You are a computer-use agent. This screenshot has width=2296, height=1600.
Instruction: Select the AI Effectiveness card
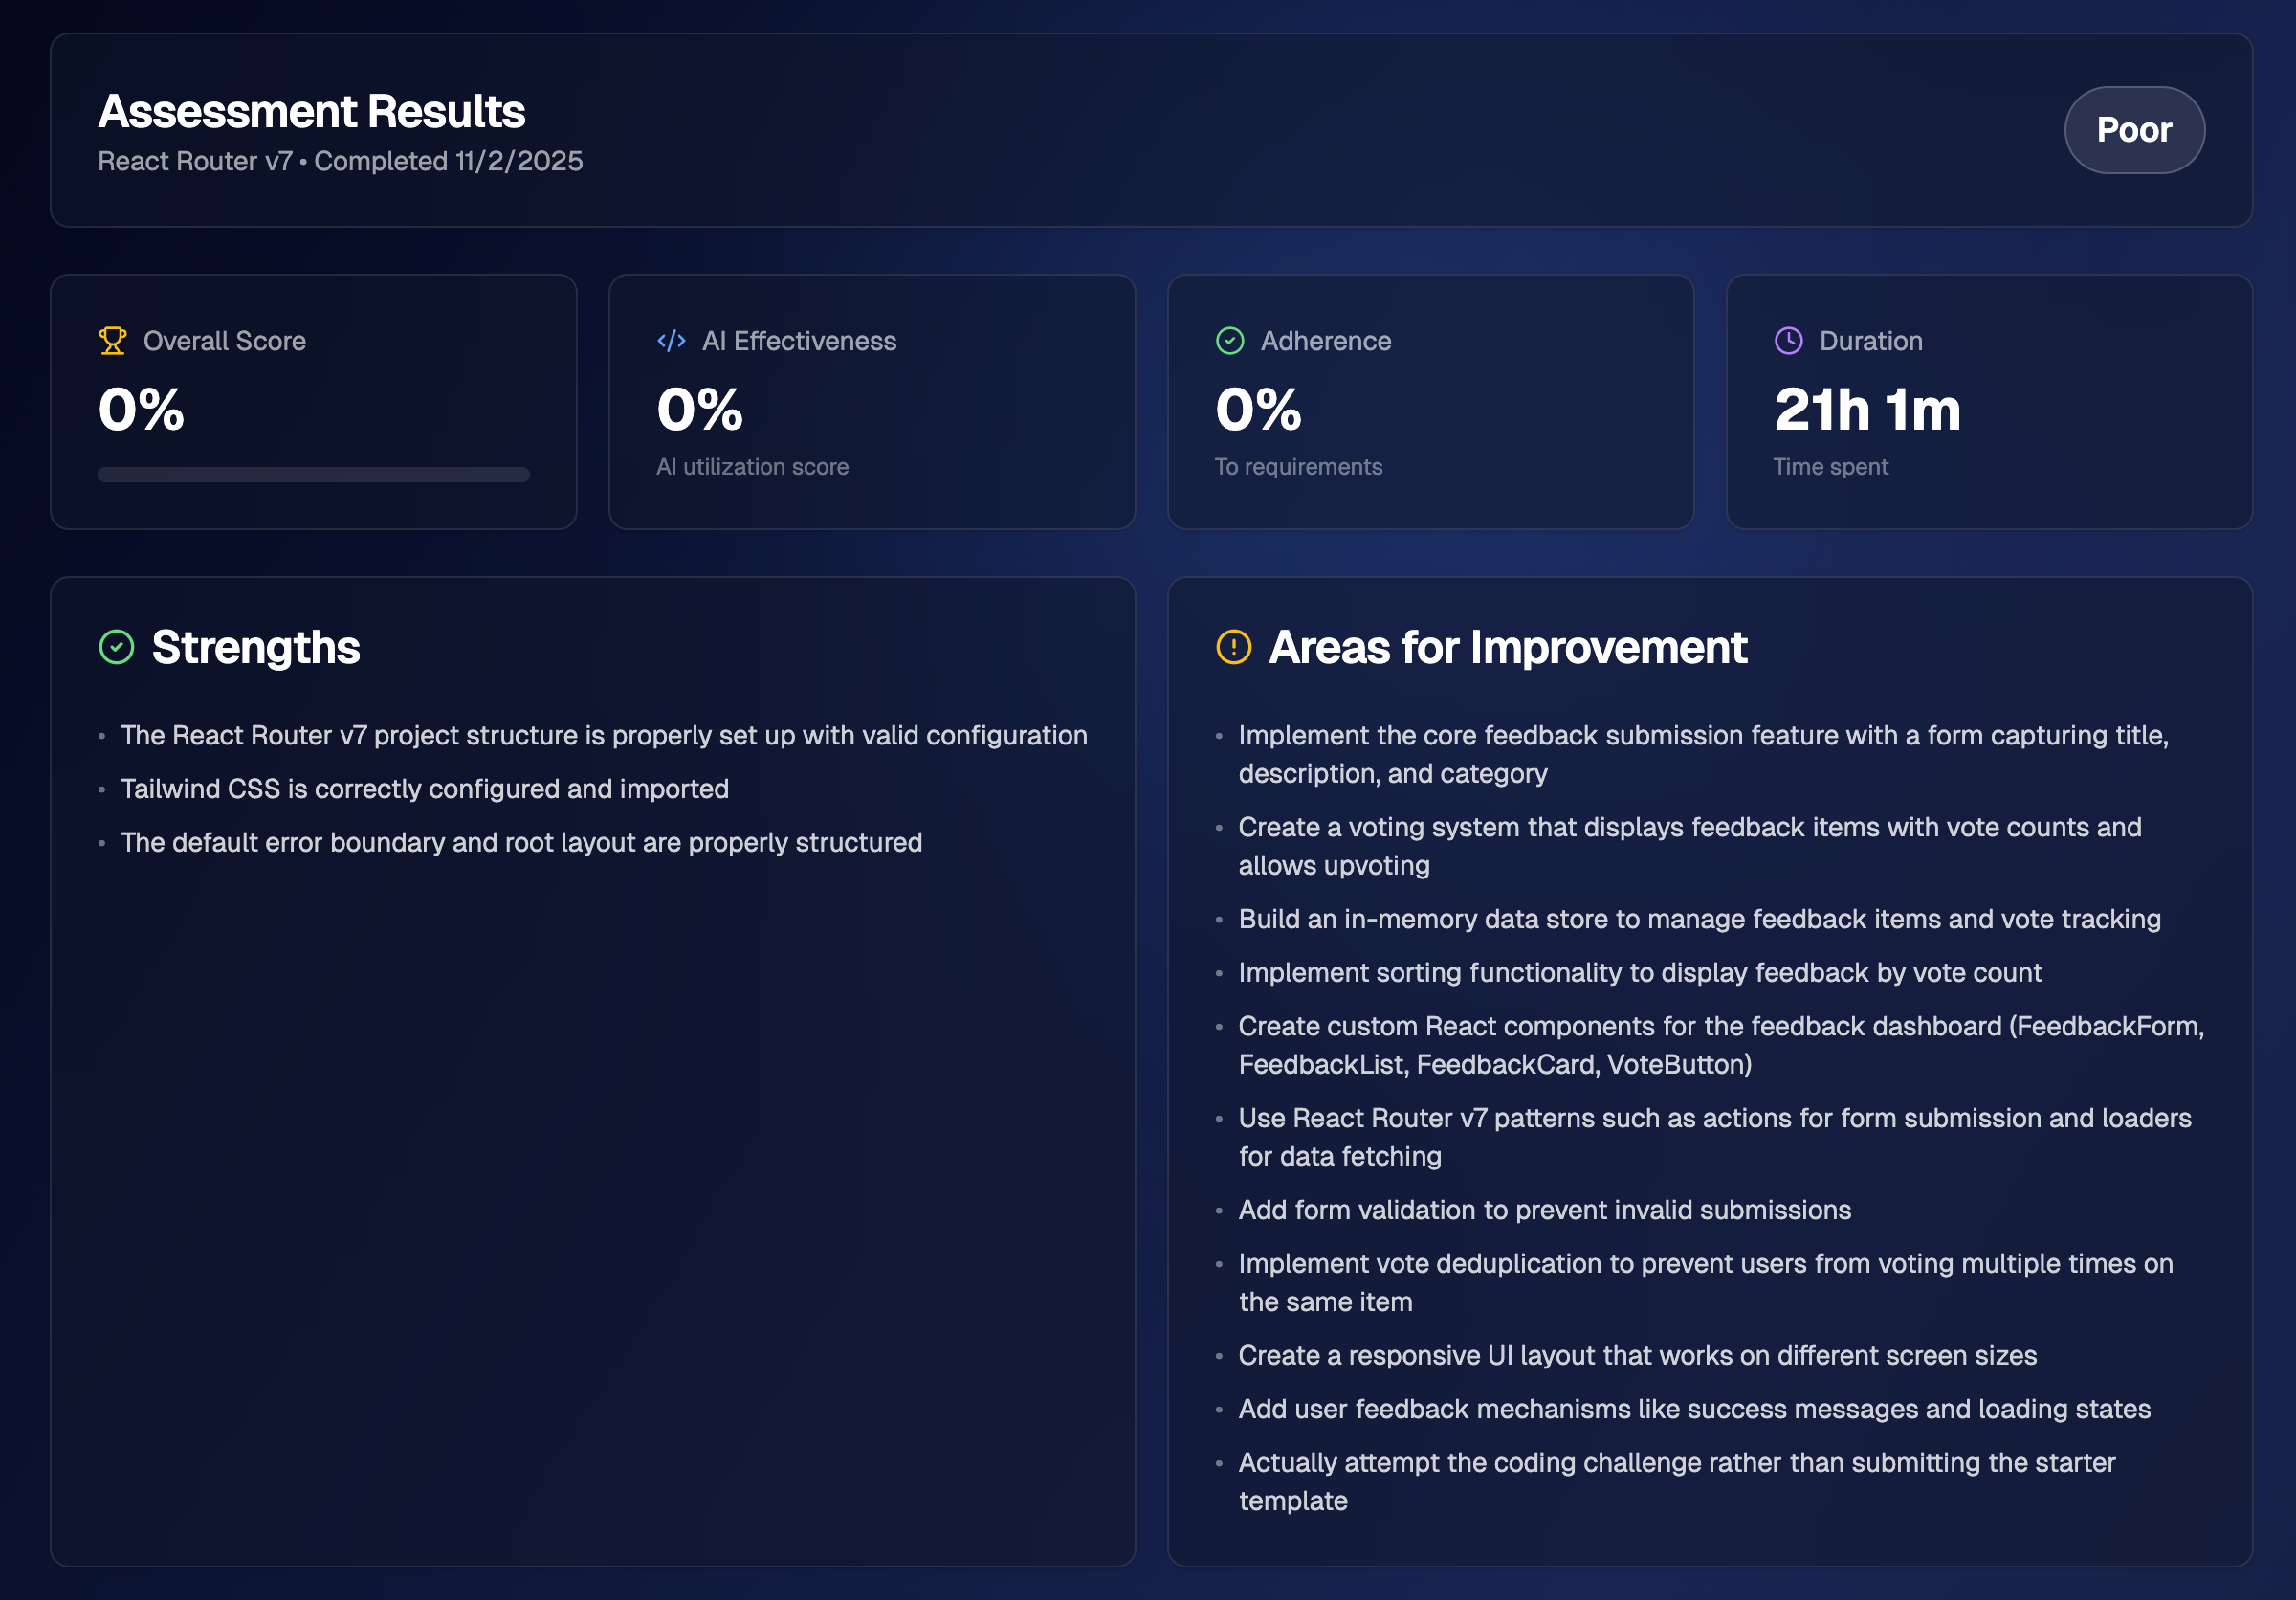point(871,400)
